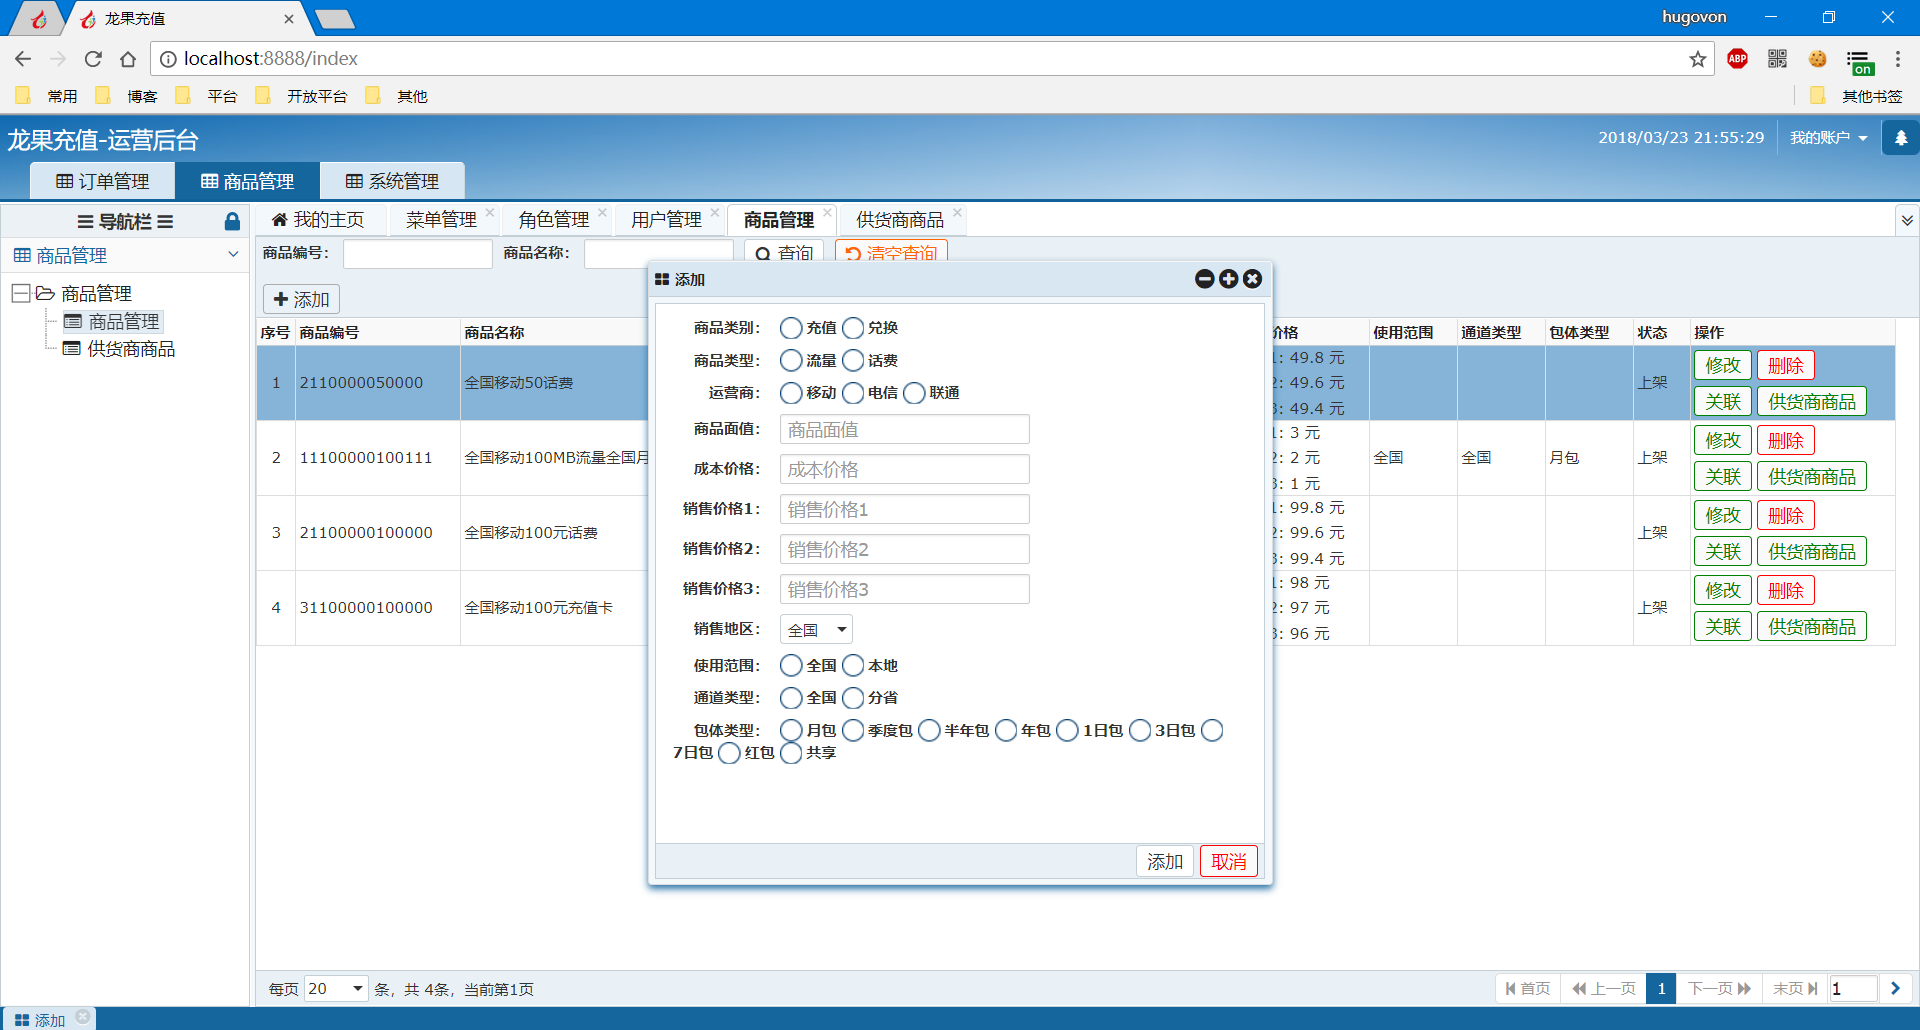Screen dimensions: 1920x1030
Task: Close the 菜单管理 tab
Action: coord(490,212)
